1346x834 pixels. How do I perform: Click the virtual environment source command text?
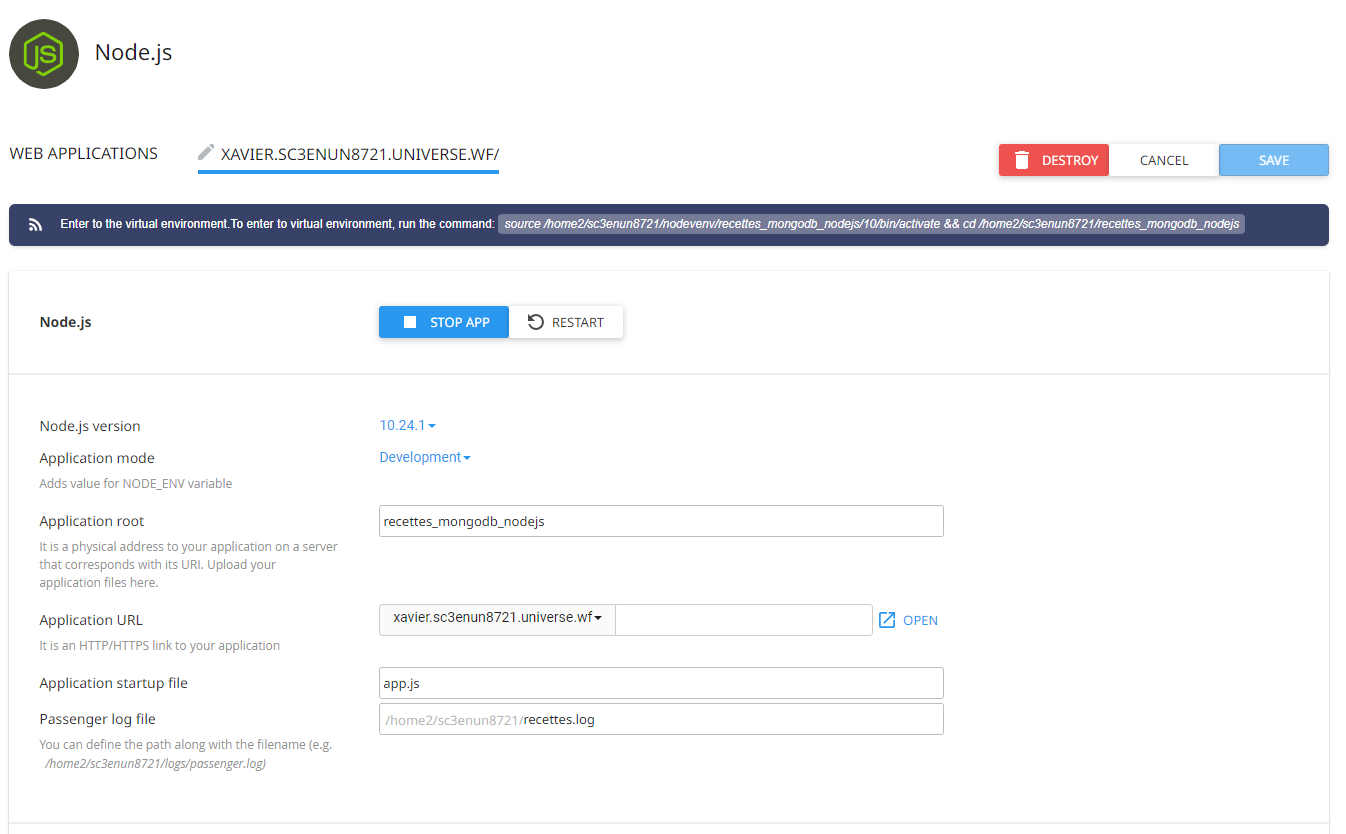tap(871, 224)
